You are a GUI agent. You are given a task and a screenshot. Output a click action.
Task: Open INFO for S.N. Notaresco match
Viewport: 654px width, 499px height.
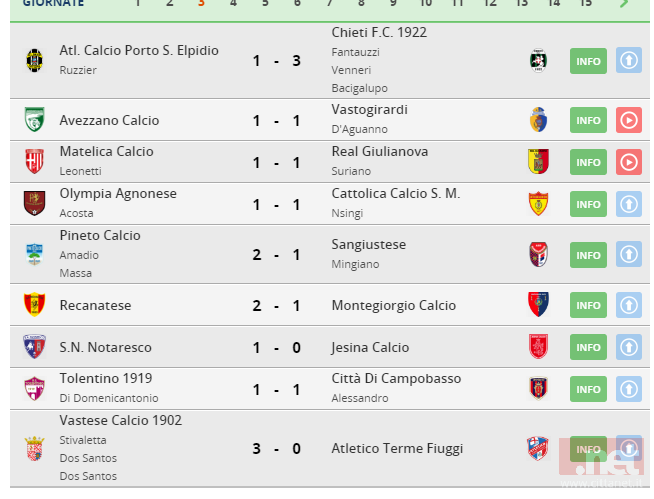588,347
